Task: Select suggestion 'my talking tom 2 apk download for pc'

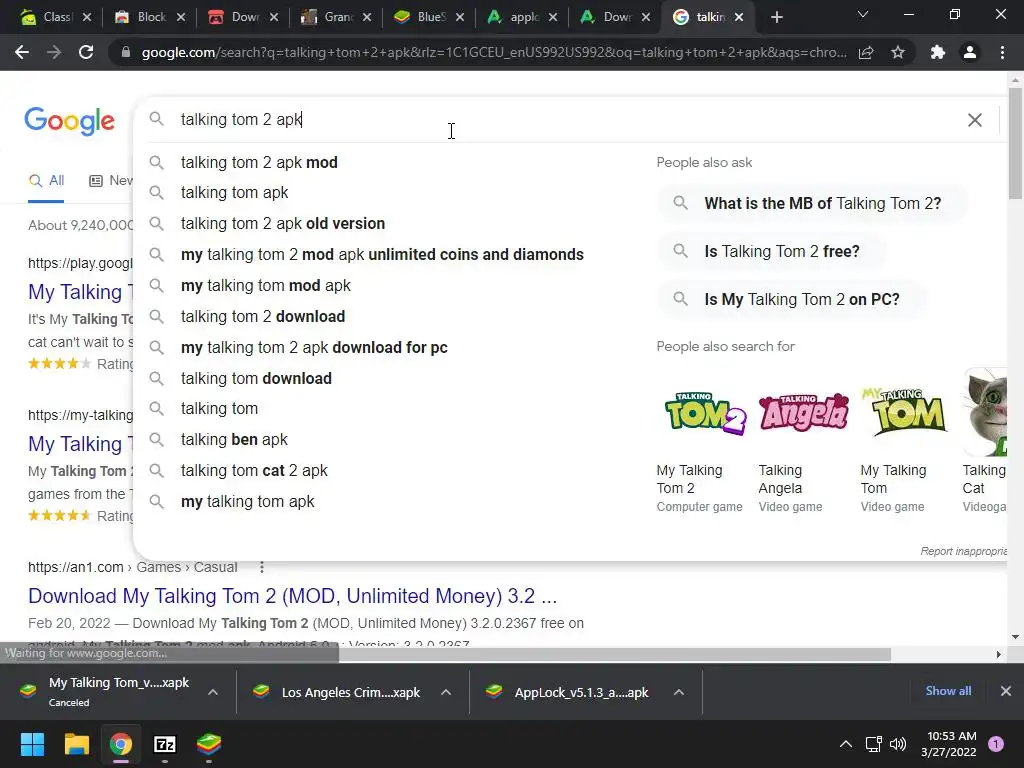Action: click(x=314, y=347)
